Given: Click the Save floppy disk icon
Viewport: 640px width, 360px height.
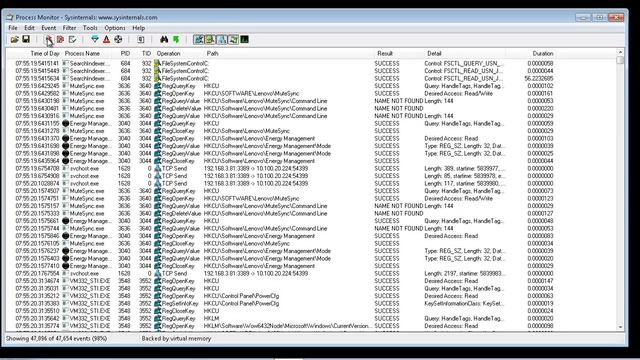Looking at the screenshot, I should (x=26, y=40).
